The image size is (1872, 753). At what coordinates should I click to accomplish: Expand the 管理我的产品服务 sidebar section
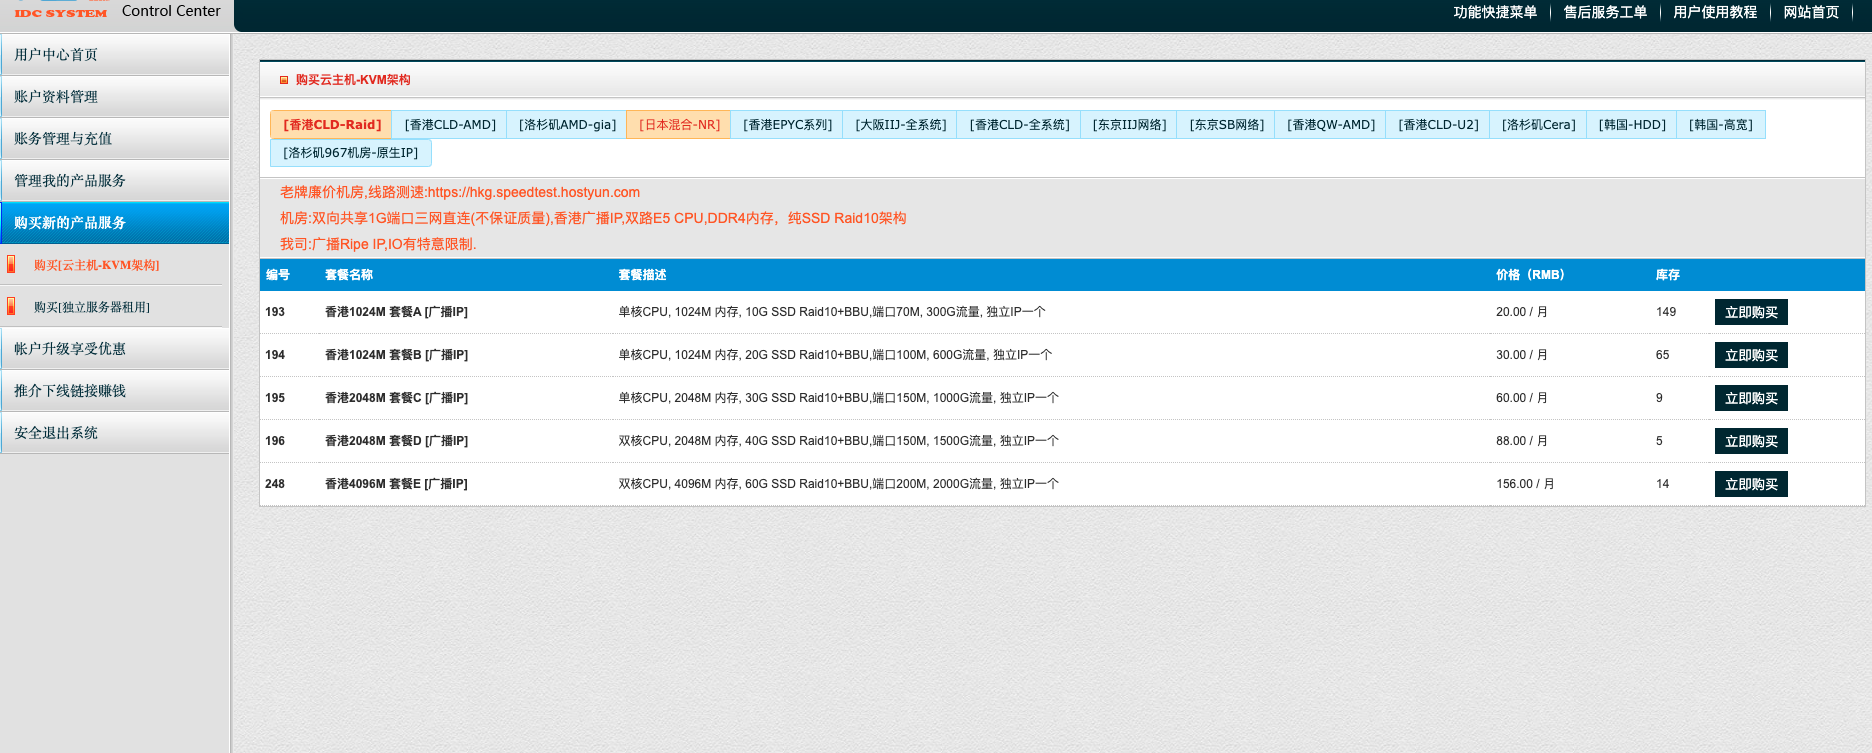point(115,181)
